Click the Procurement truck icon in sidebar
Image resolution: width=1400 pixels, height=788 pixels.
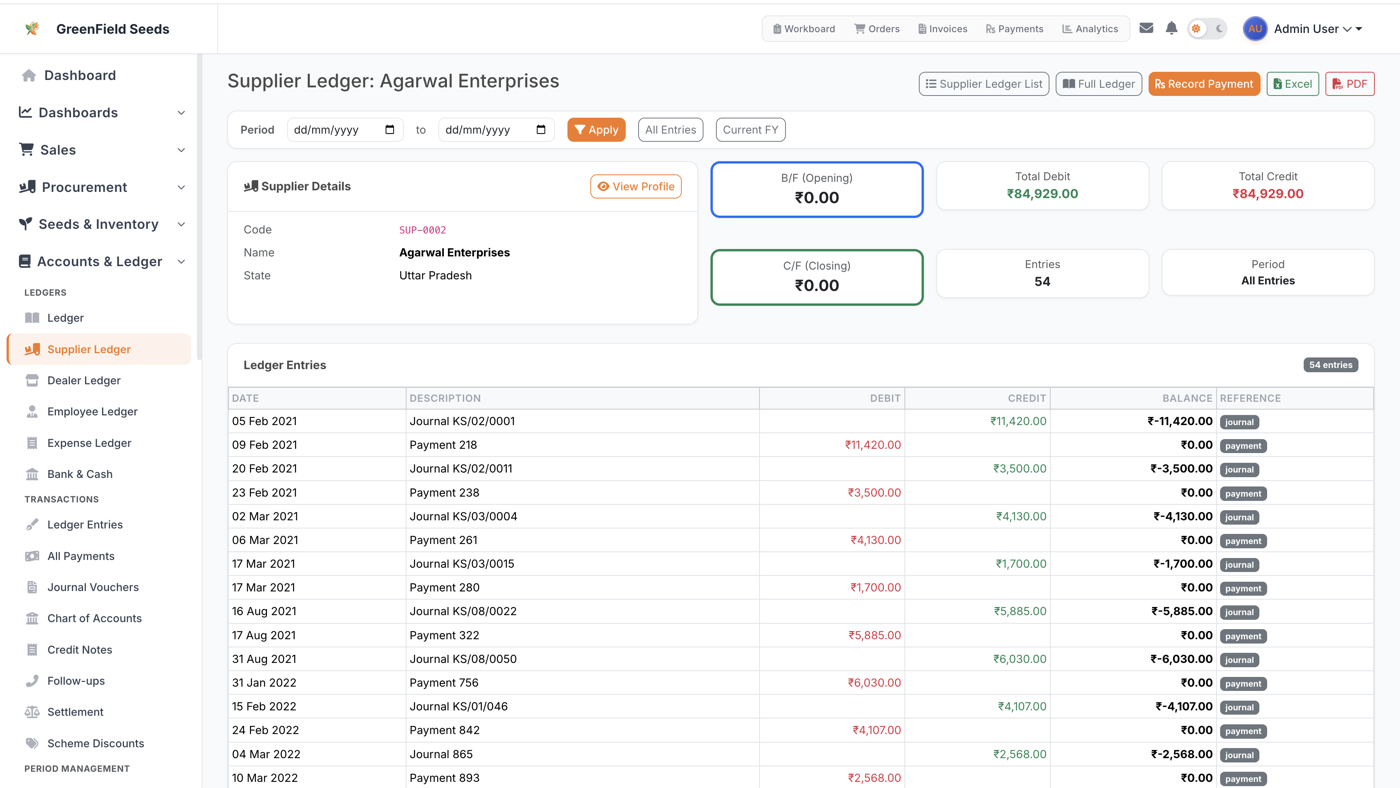[x=27, y=187]
